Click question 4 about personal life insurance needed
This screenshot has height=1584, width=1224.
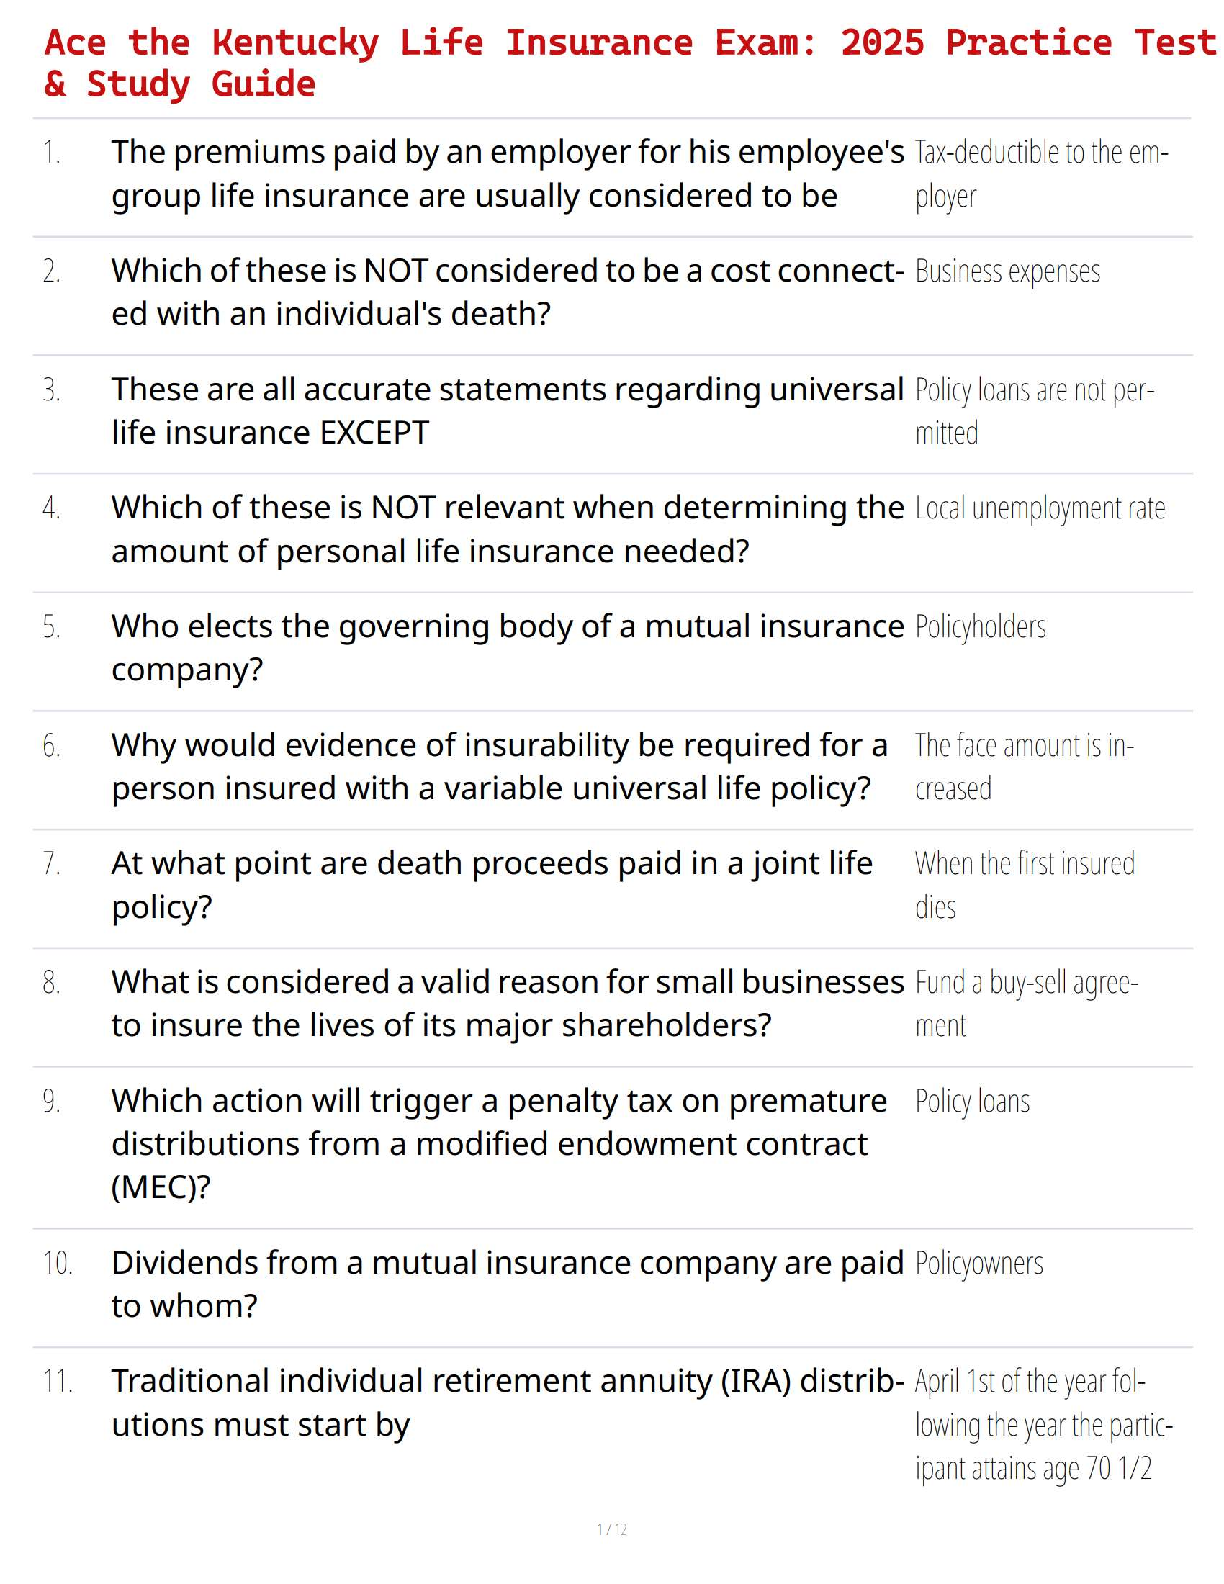(x=507, y=529)
